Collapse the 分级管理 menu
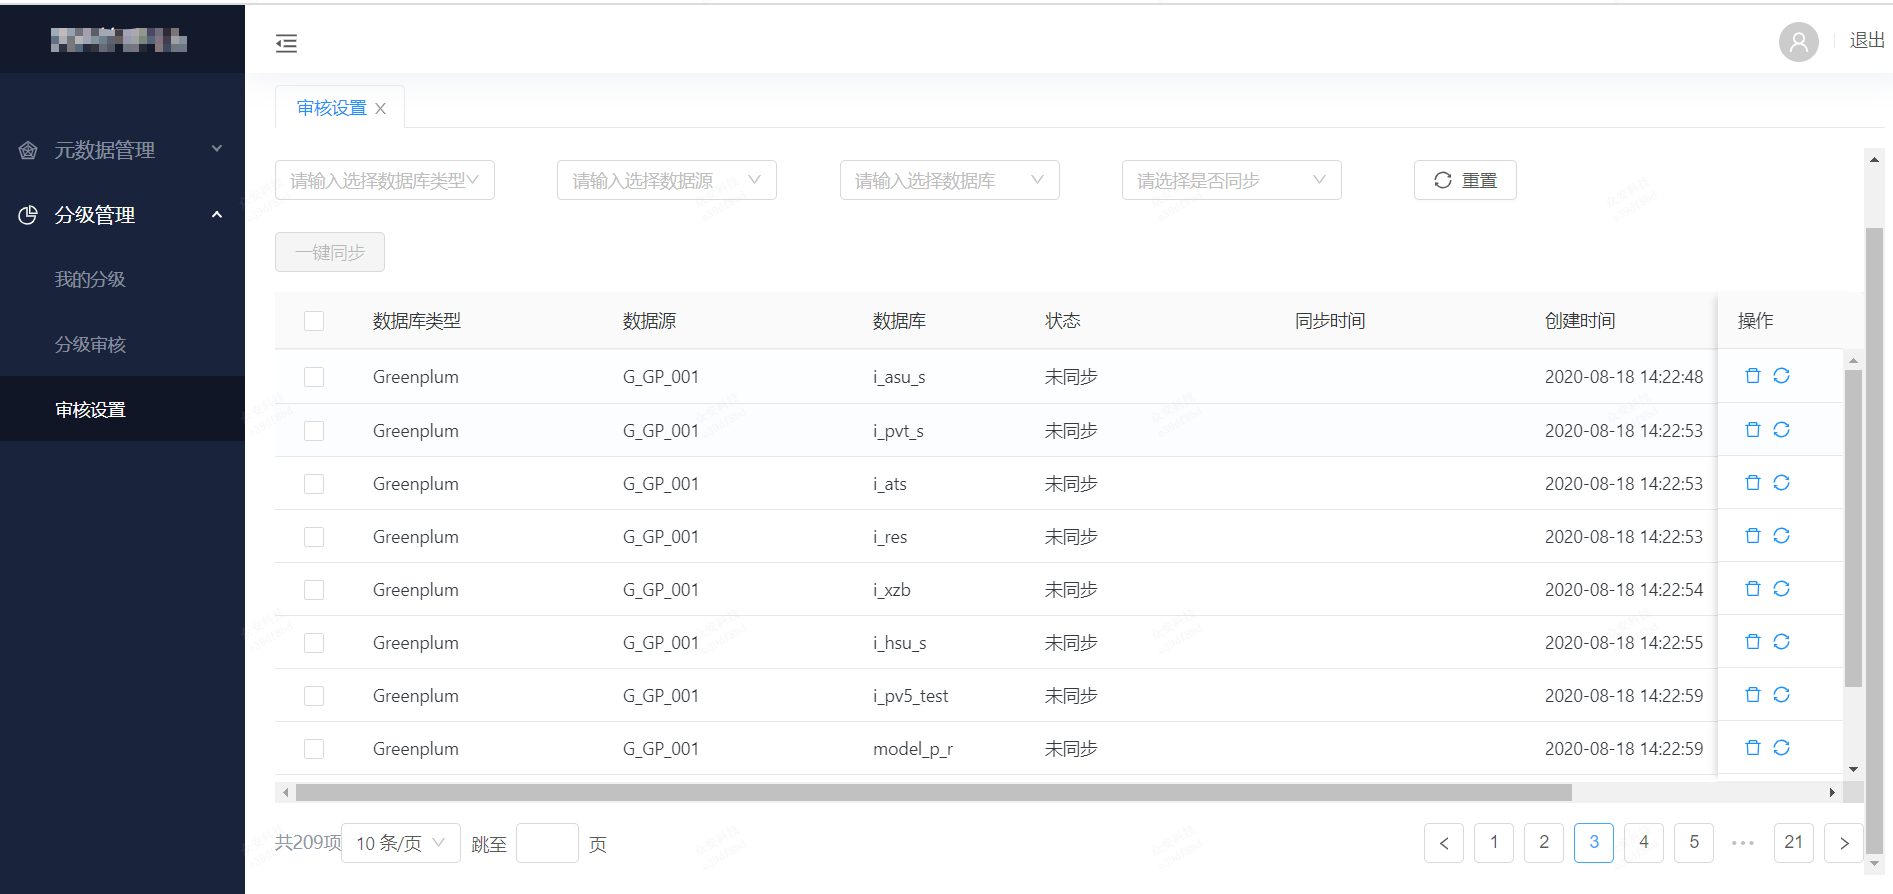The image size is (1893, 894). [122, 215]
